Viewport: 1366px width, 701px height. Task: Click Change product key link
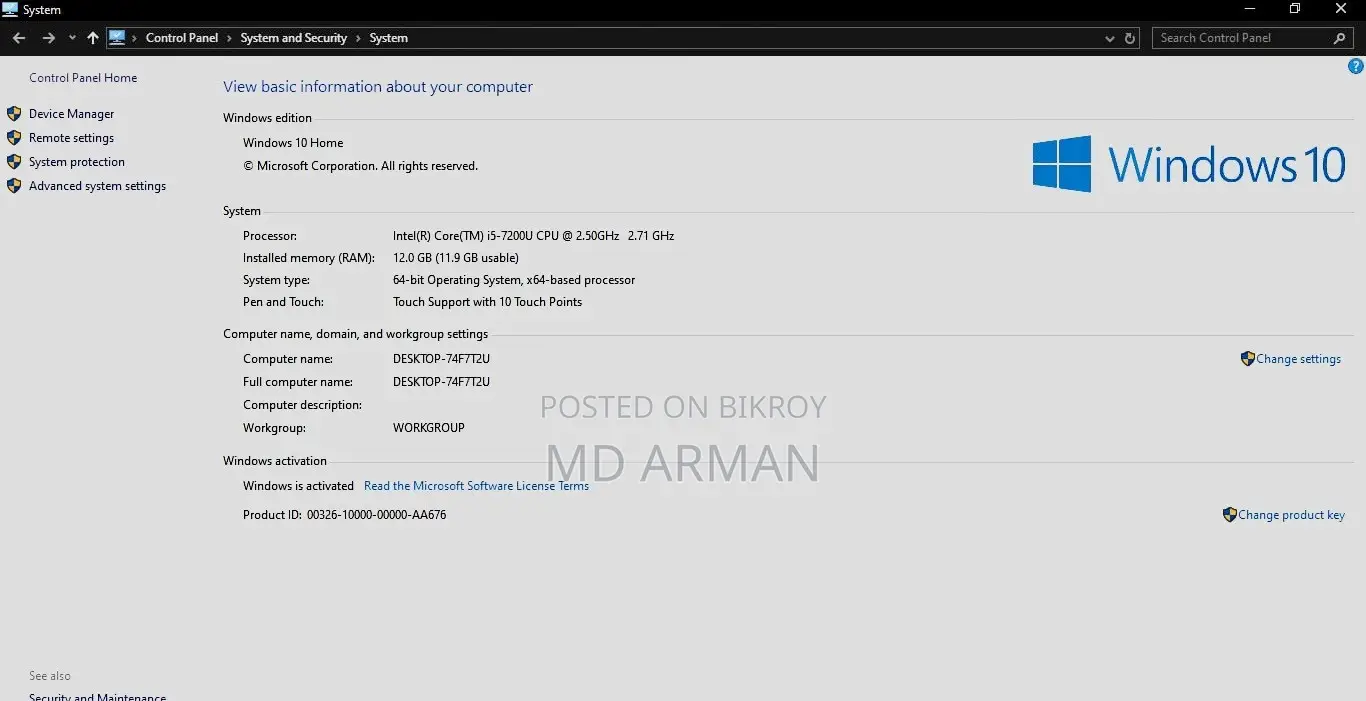pyautogui.click(x=1291, y=515)
